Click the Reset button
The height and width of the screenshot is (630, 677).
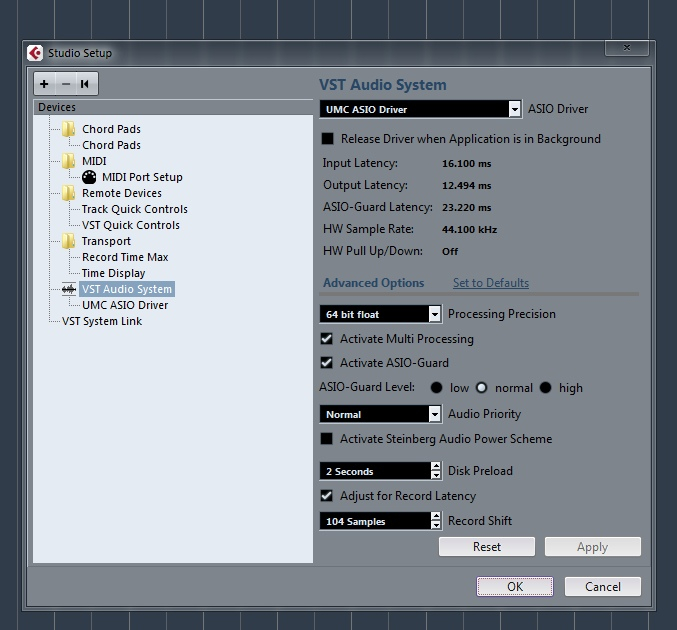click(487, 547)
